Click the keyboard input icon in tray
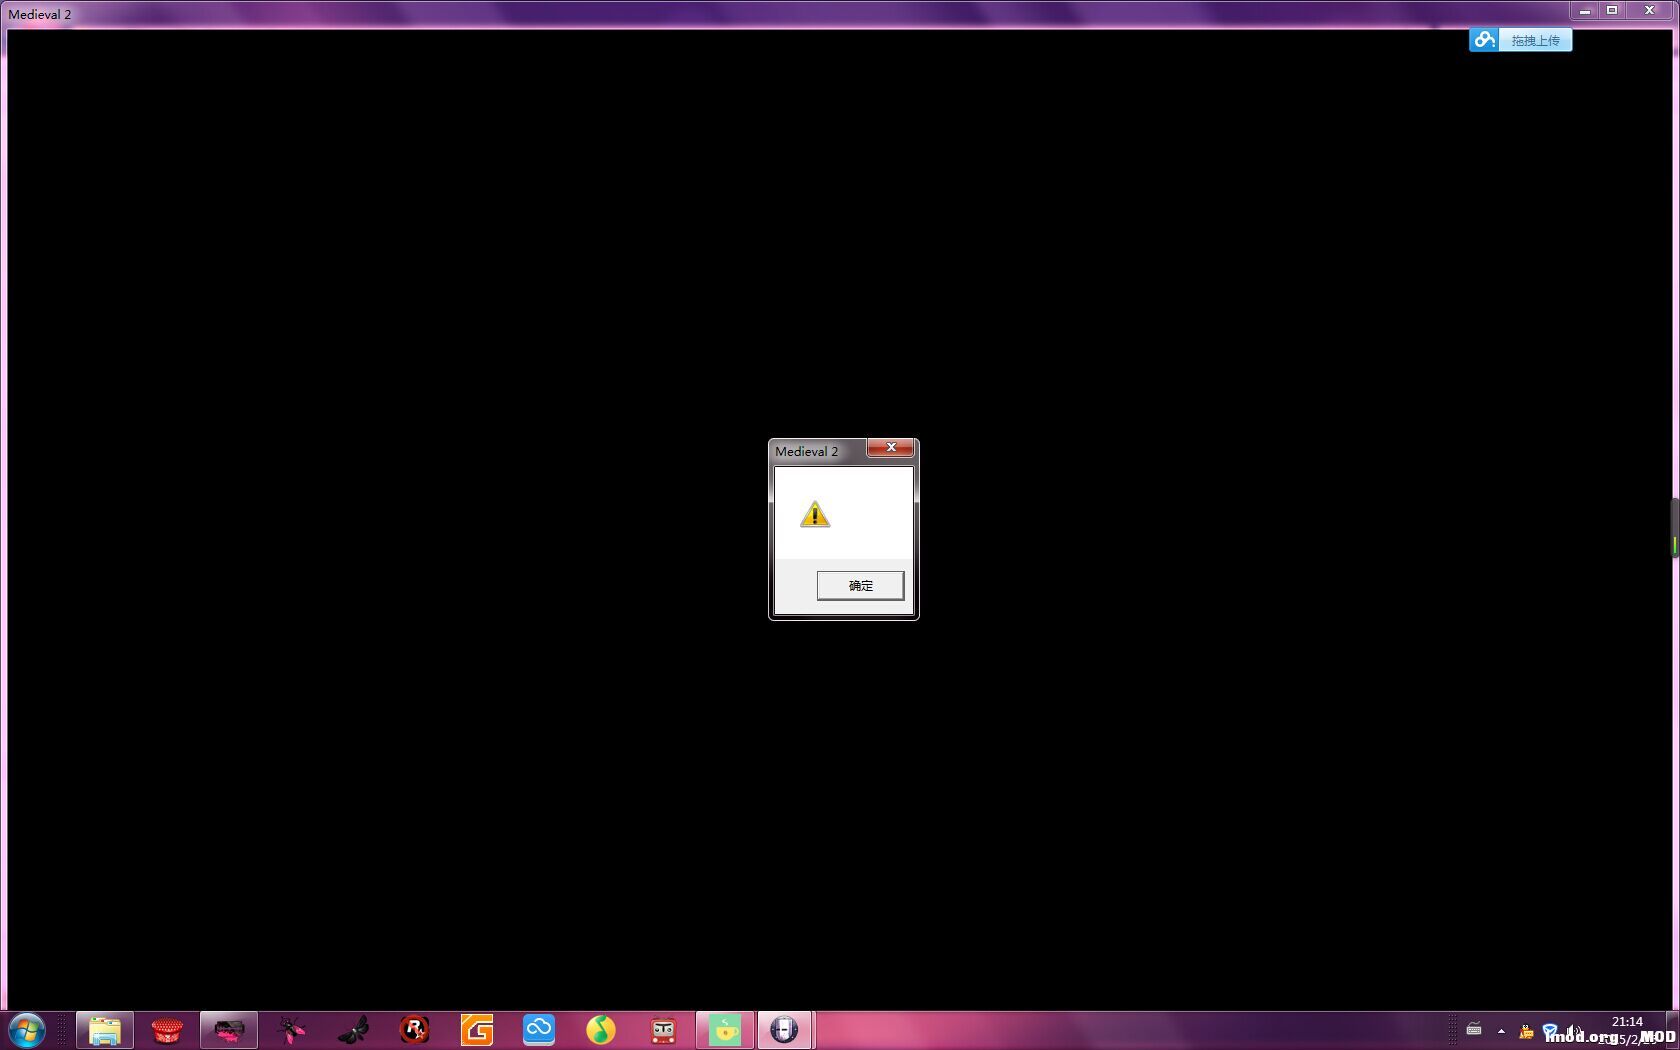 pos(1474,1029)
